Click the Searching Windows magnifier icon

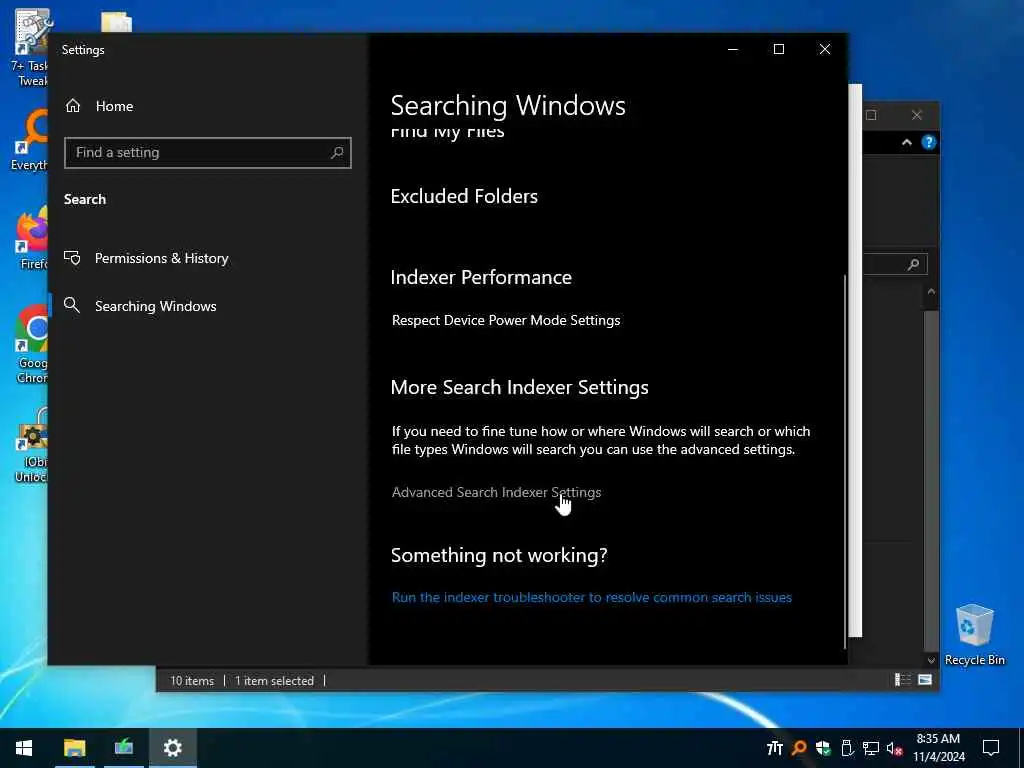click(72, 305)
